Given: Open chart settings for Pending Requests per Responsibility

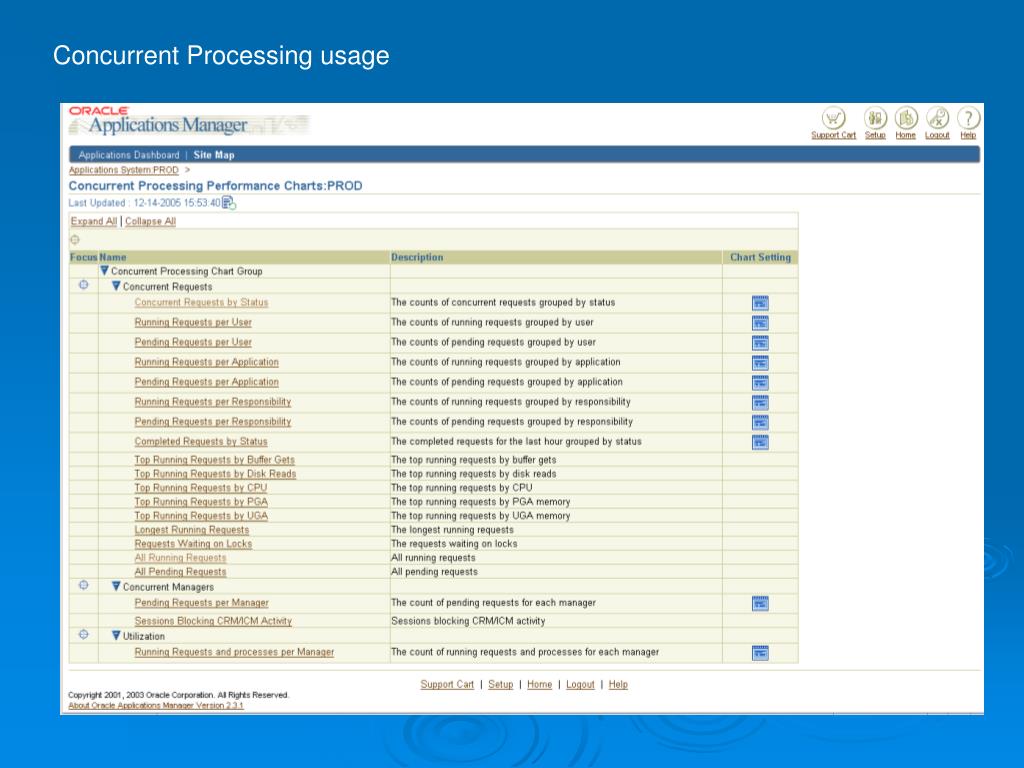Looking at the screenshot, I should click(x=760, y=423).
